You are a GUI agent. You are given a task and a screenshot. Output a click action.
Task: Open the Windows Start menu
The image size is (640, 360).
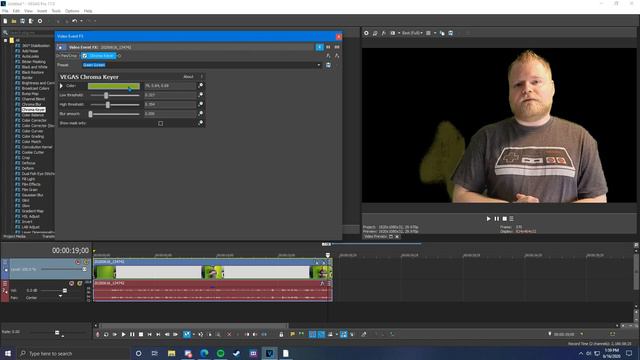[x=8, y=353]
